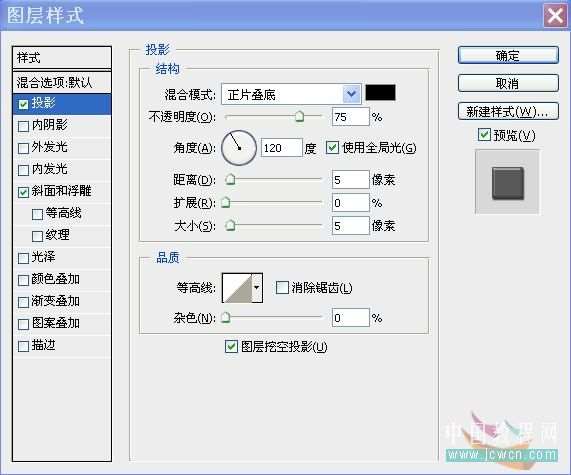This screenshot has height=475, width=571.
Task: Uncheck the 斜面和浮雕 checkbox
Action: click(23, 192)
